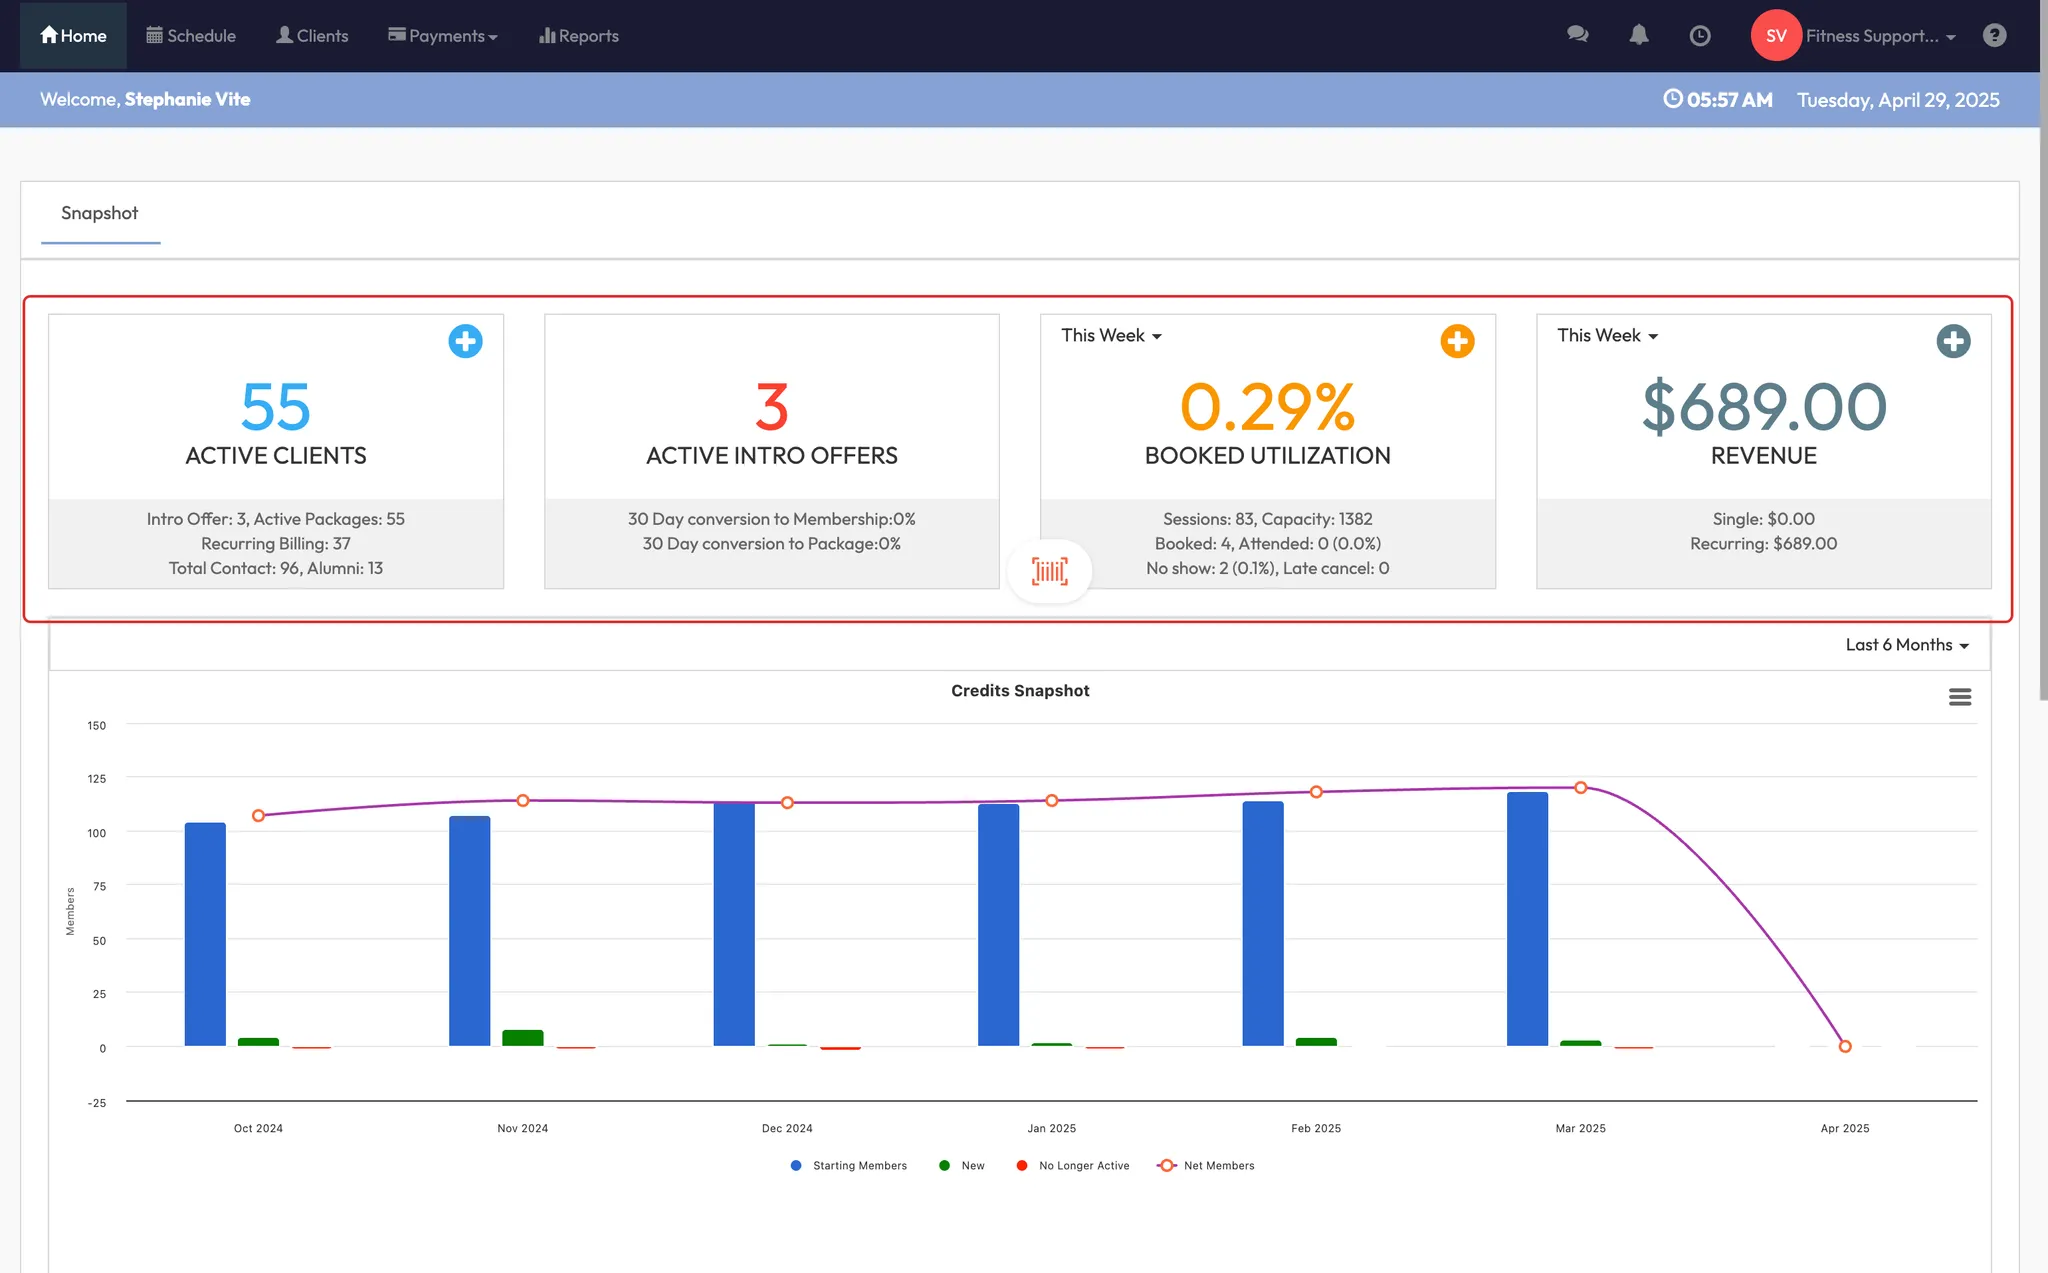Click the clock history icon in navbar
This screenshot has height=1273, width=2048.
pos(1700,36)
